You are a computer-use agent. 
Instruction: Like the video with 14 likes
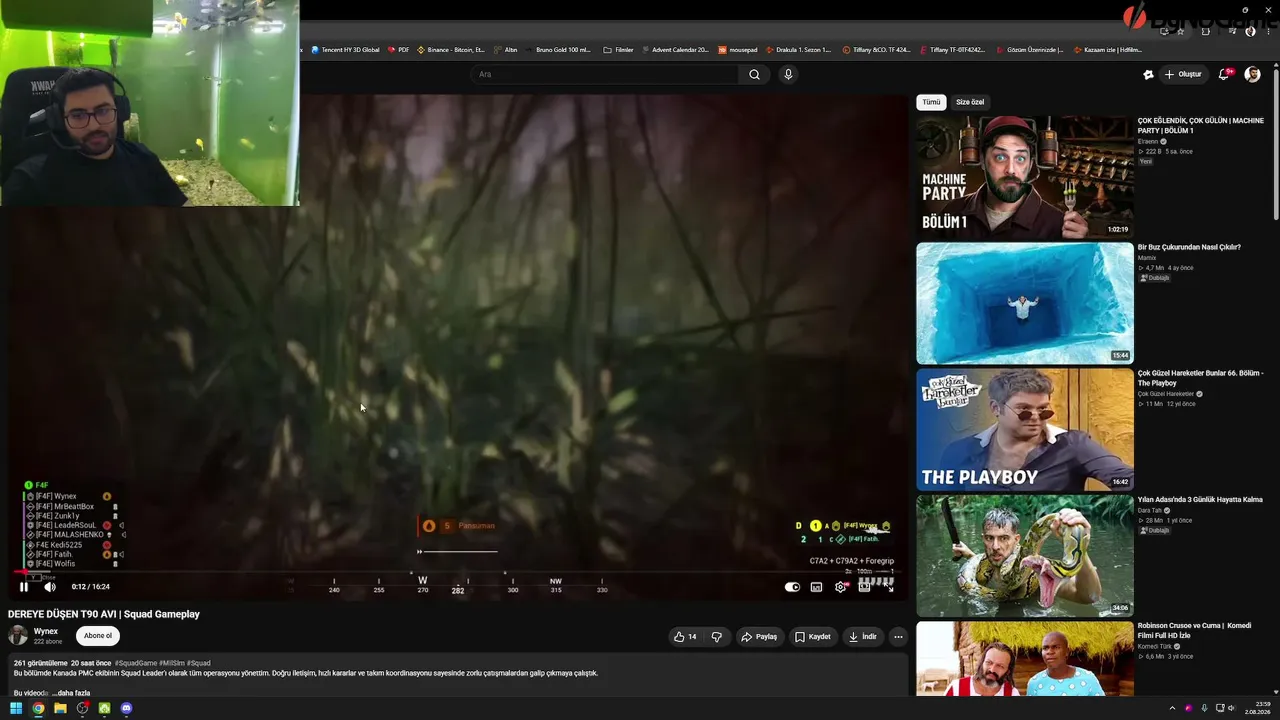(685, 637)
